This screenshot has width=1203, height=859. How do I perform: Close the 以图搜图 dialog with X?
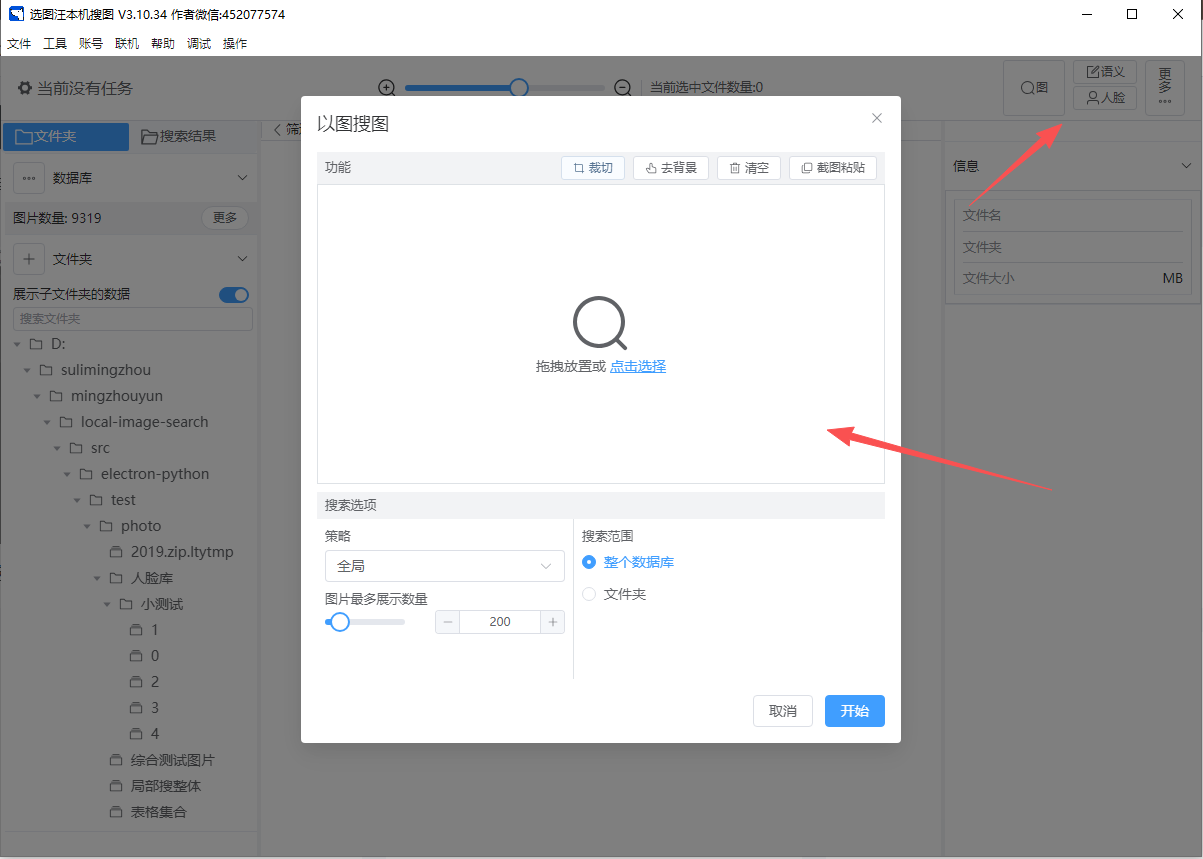click(877, 118)
